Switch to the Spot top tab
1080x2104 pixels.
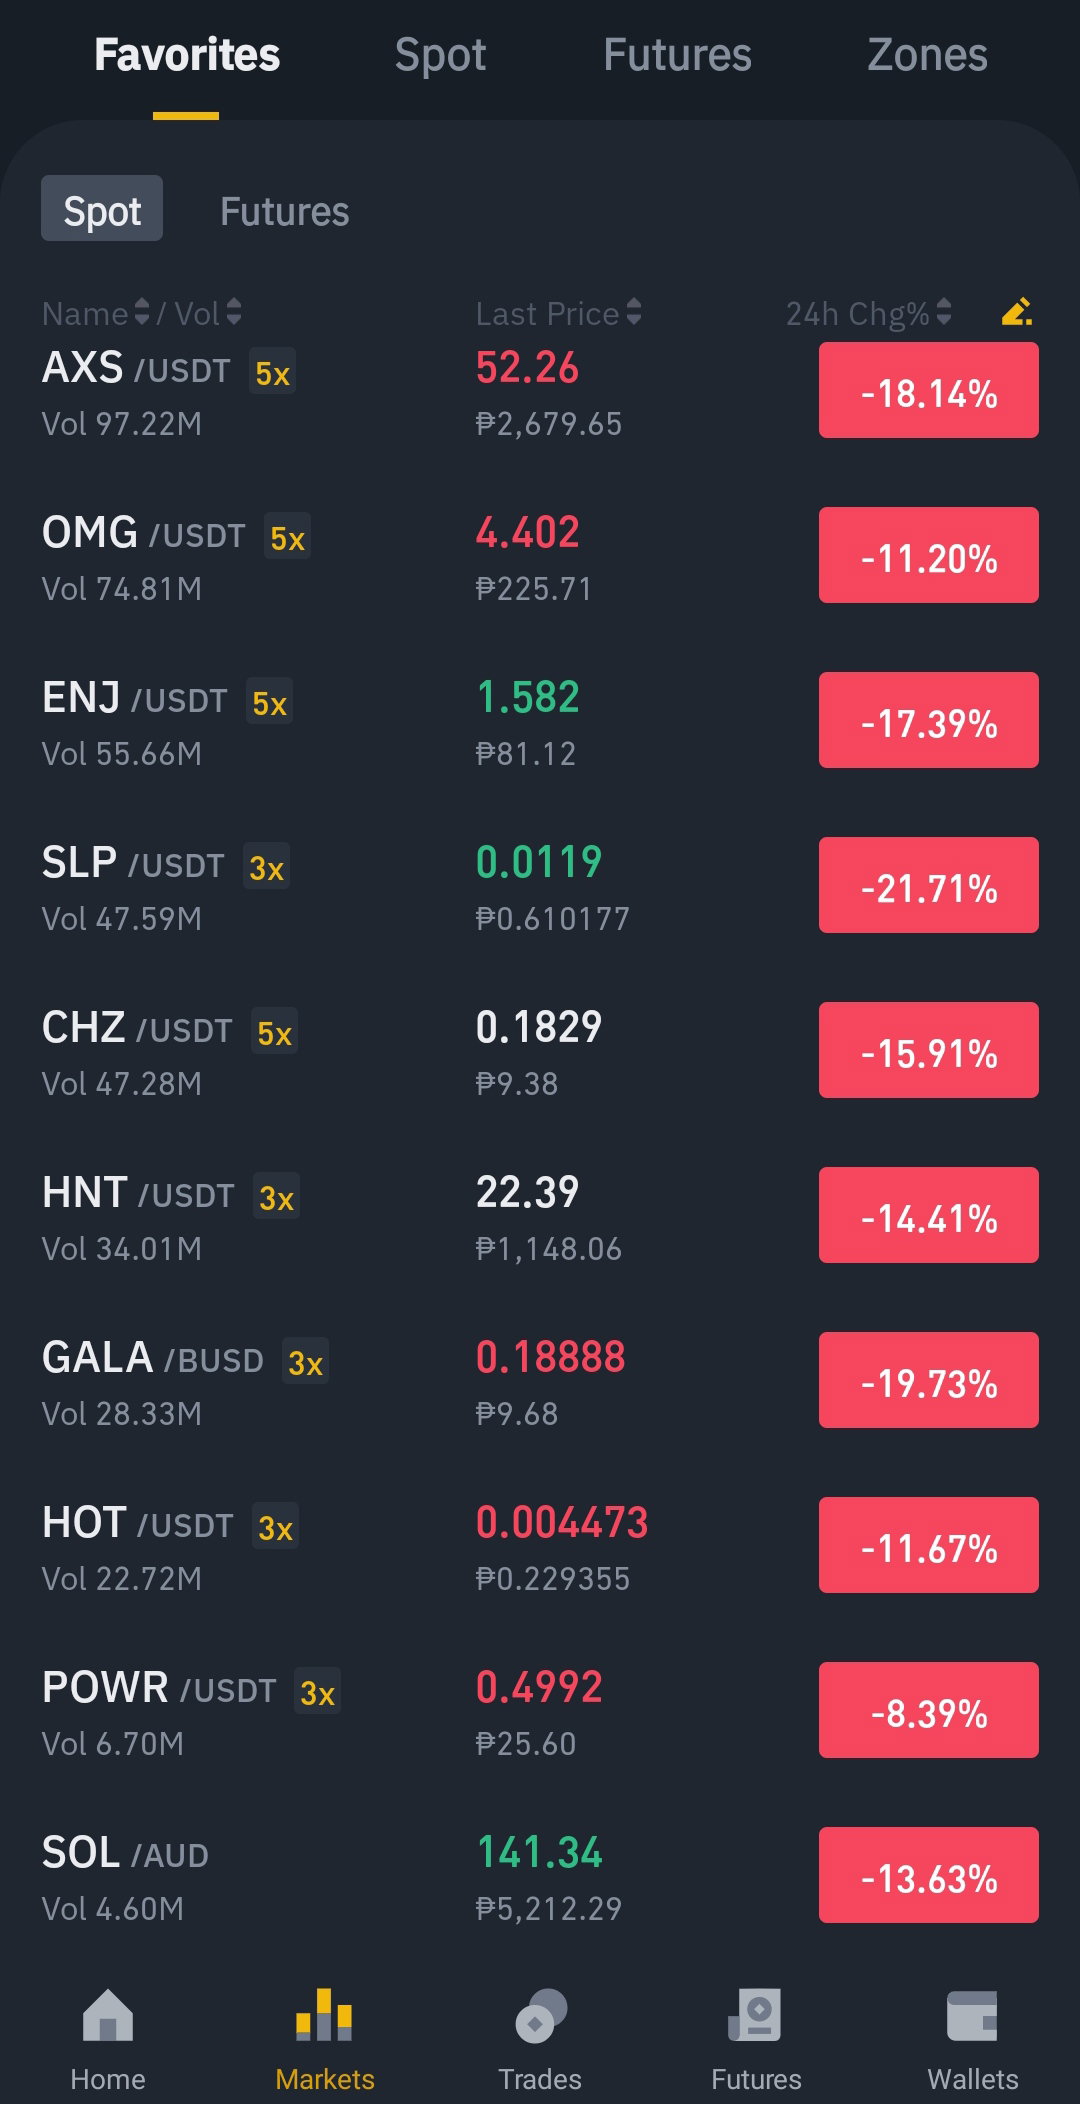tap(440, 55)
